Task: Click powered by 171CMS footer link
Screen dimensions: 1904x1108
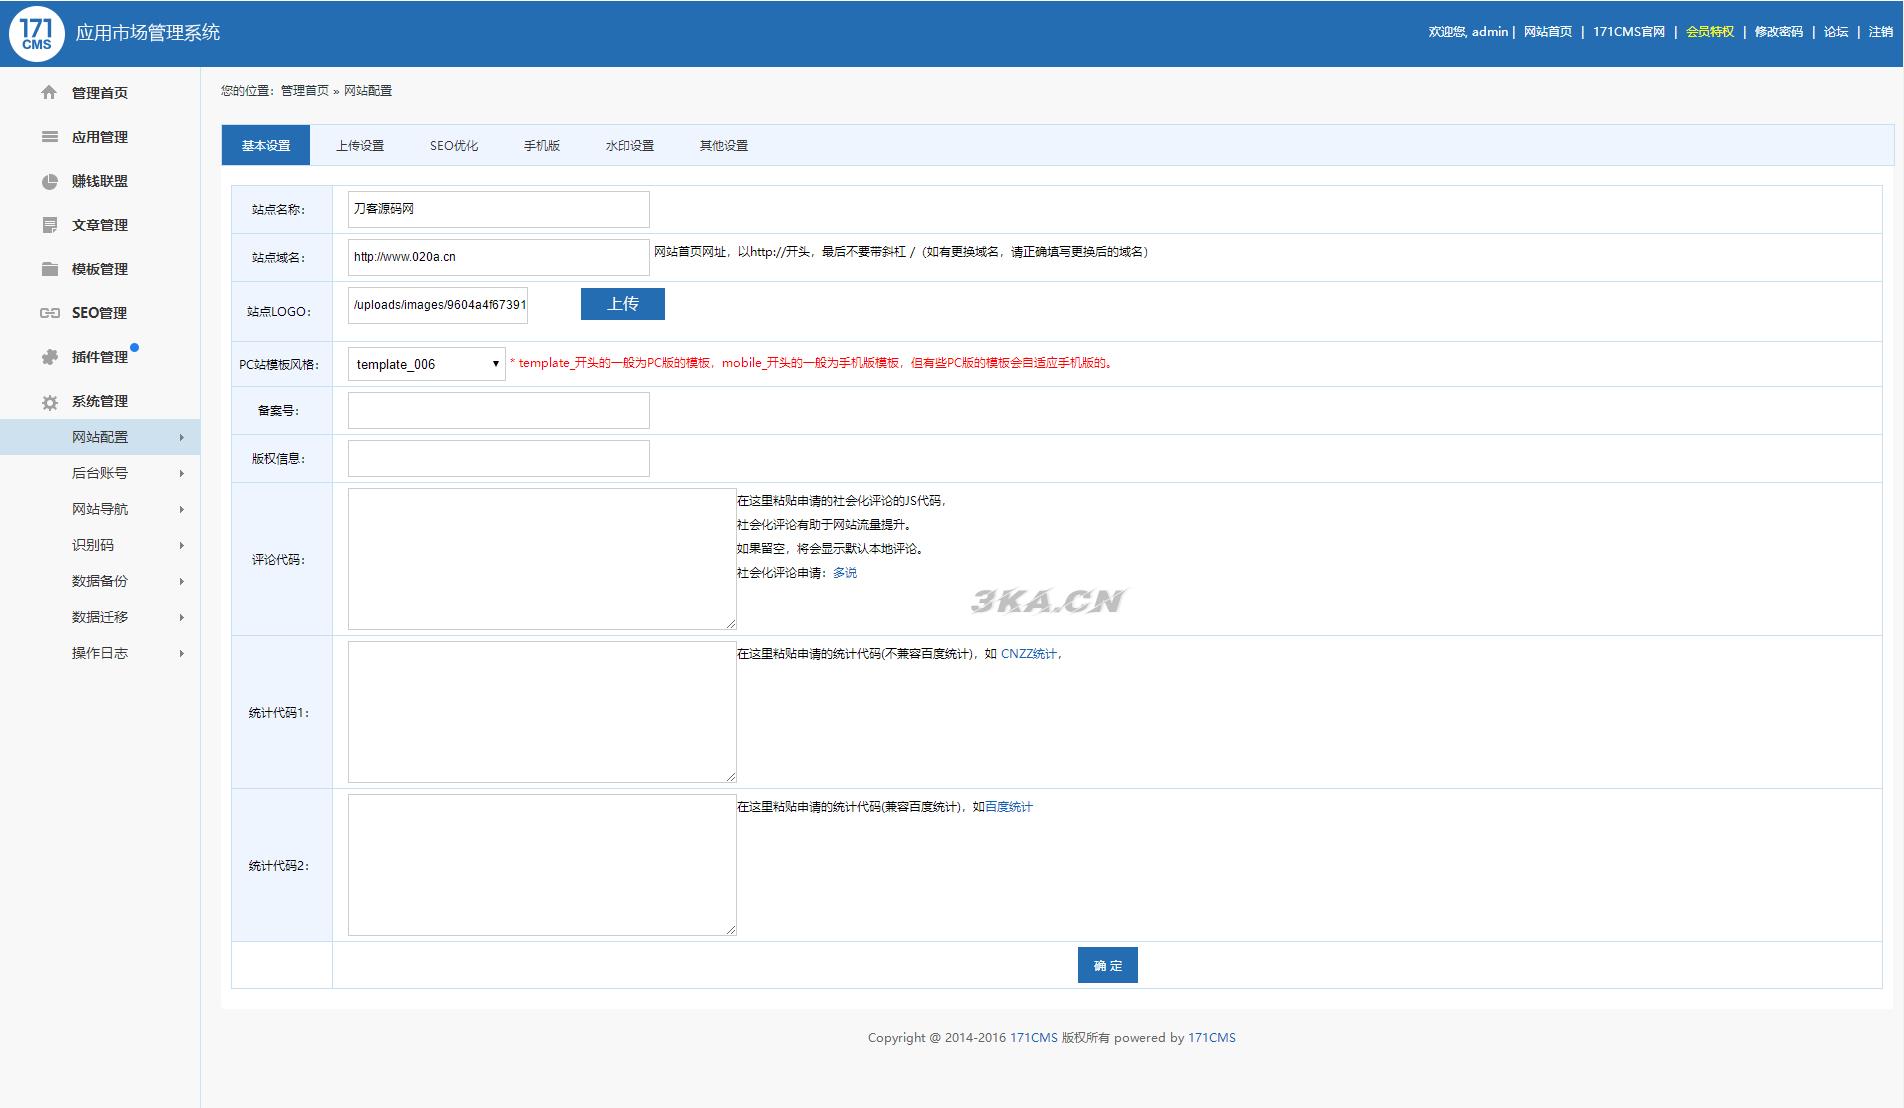Action: [1212, 1038]
